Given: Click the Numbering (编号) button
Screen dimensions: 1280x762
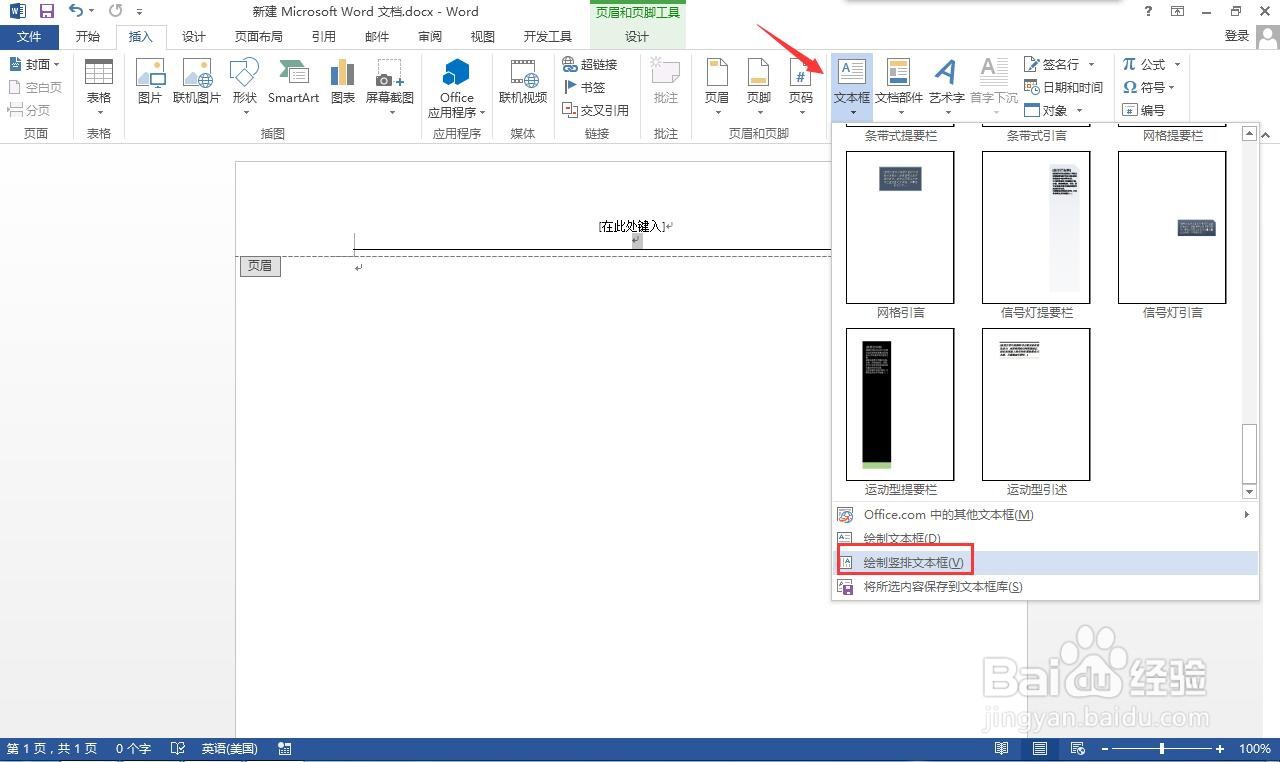Looking at the screenshot, I should (x=1143, y=110).
